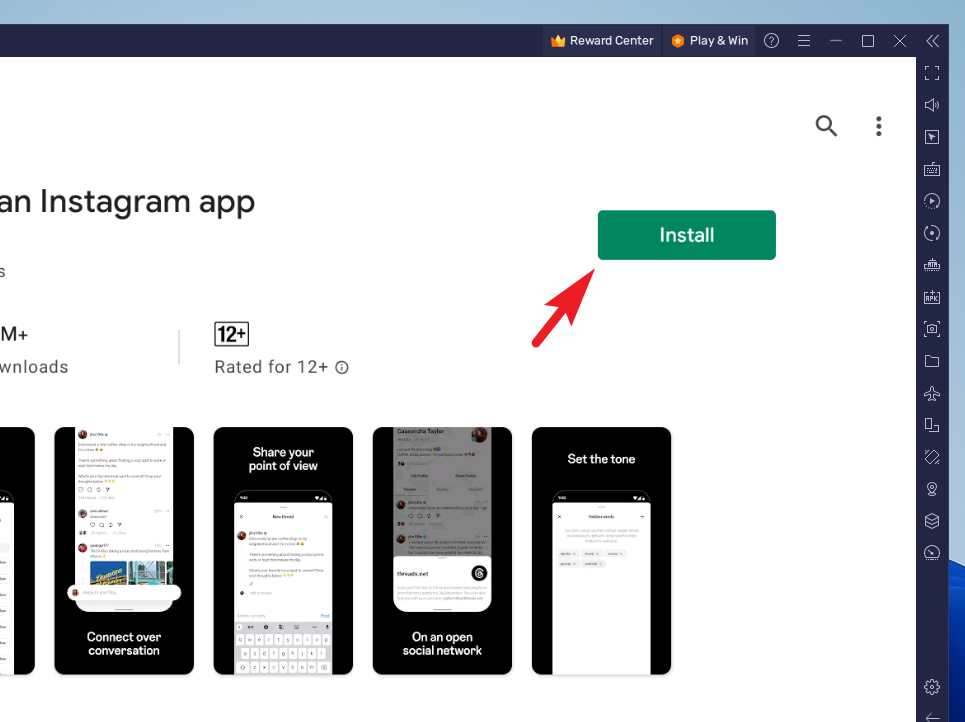
Task: Open the Reward Center
Action: tap(602, 41)
